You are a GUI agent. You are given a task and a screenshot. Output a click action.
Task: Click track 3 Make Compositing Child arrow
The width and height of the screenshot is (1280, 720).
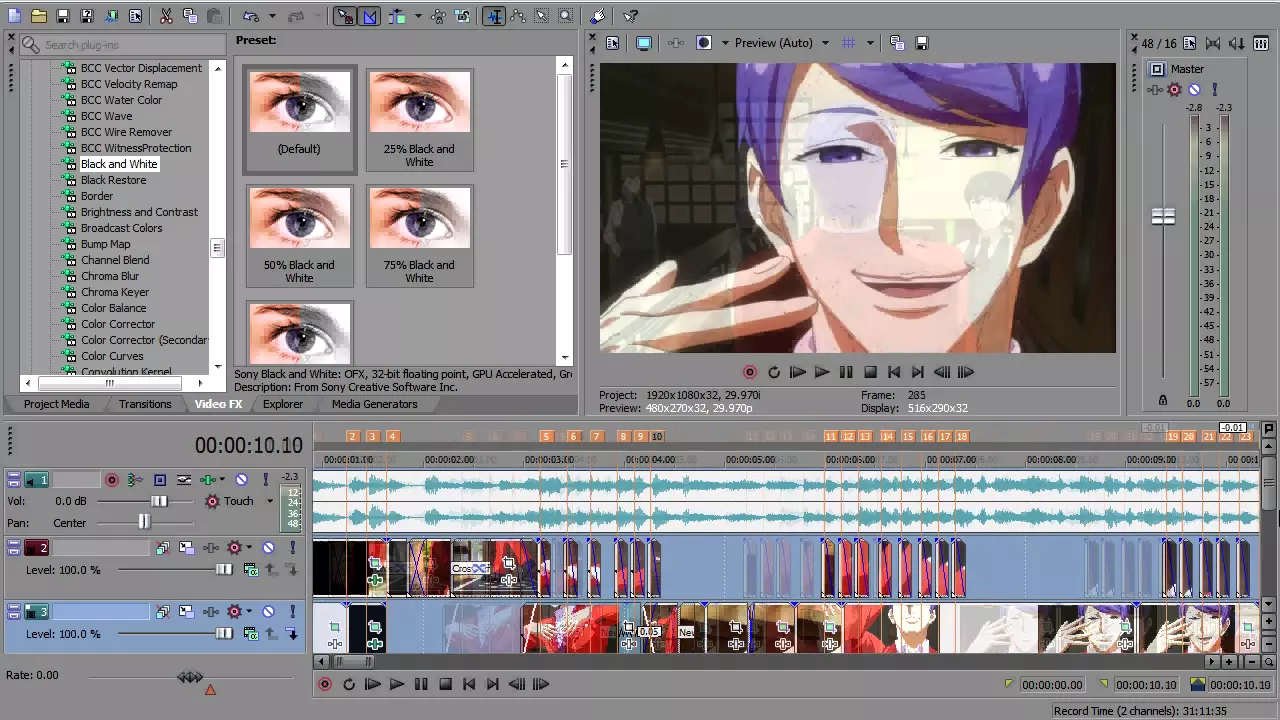[x=292, y=634]
